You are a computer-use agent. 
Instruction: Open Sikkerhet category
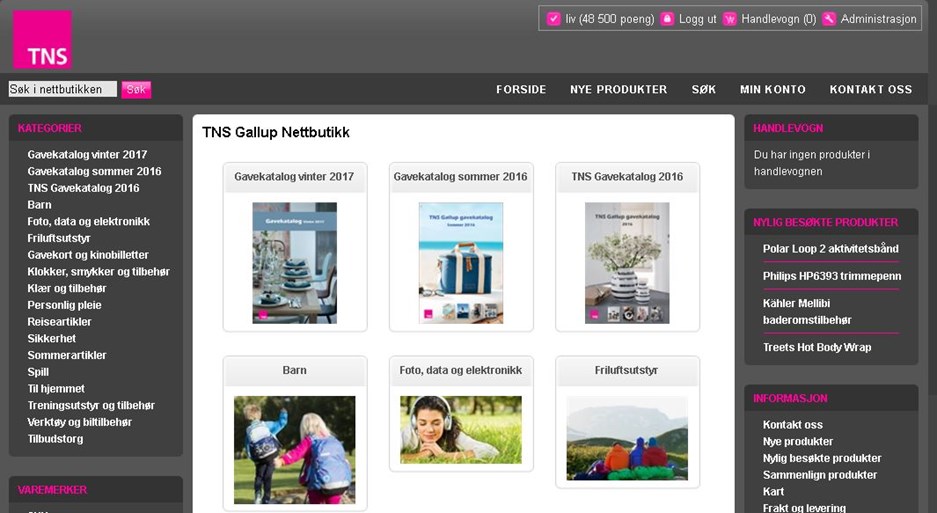[51, 338]
